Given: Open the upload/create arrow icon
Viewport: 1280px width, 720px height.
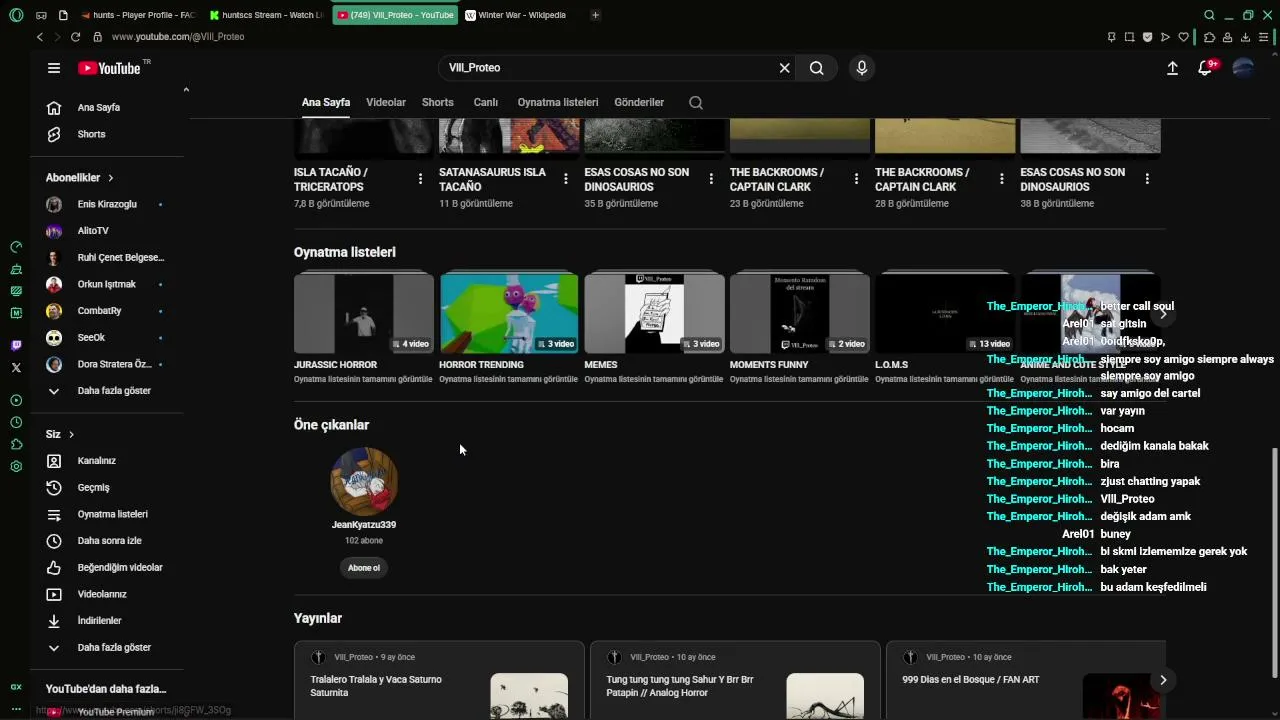Looking at the screenshot, I should (1173, 68).
